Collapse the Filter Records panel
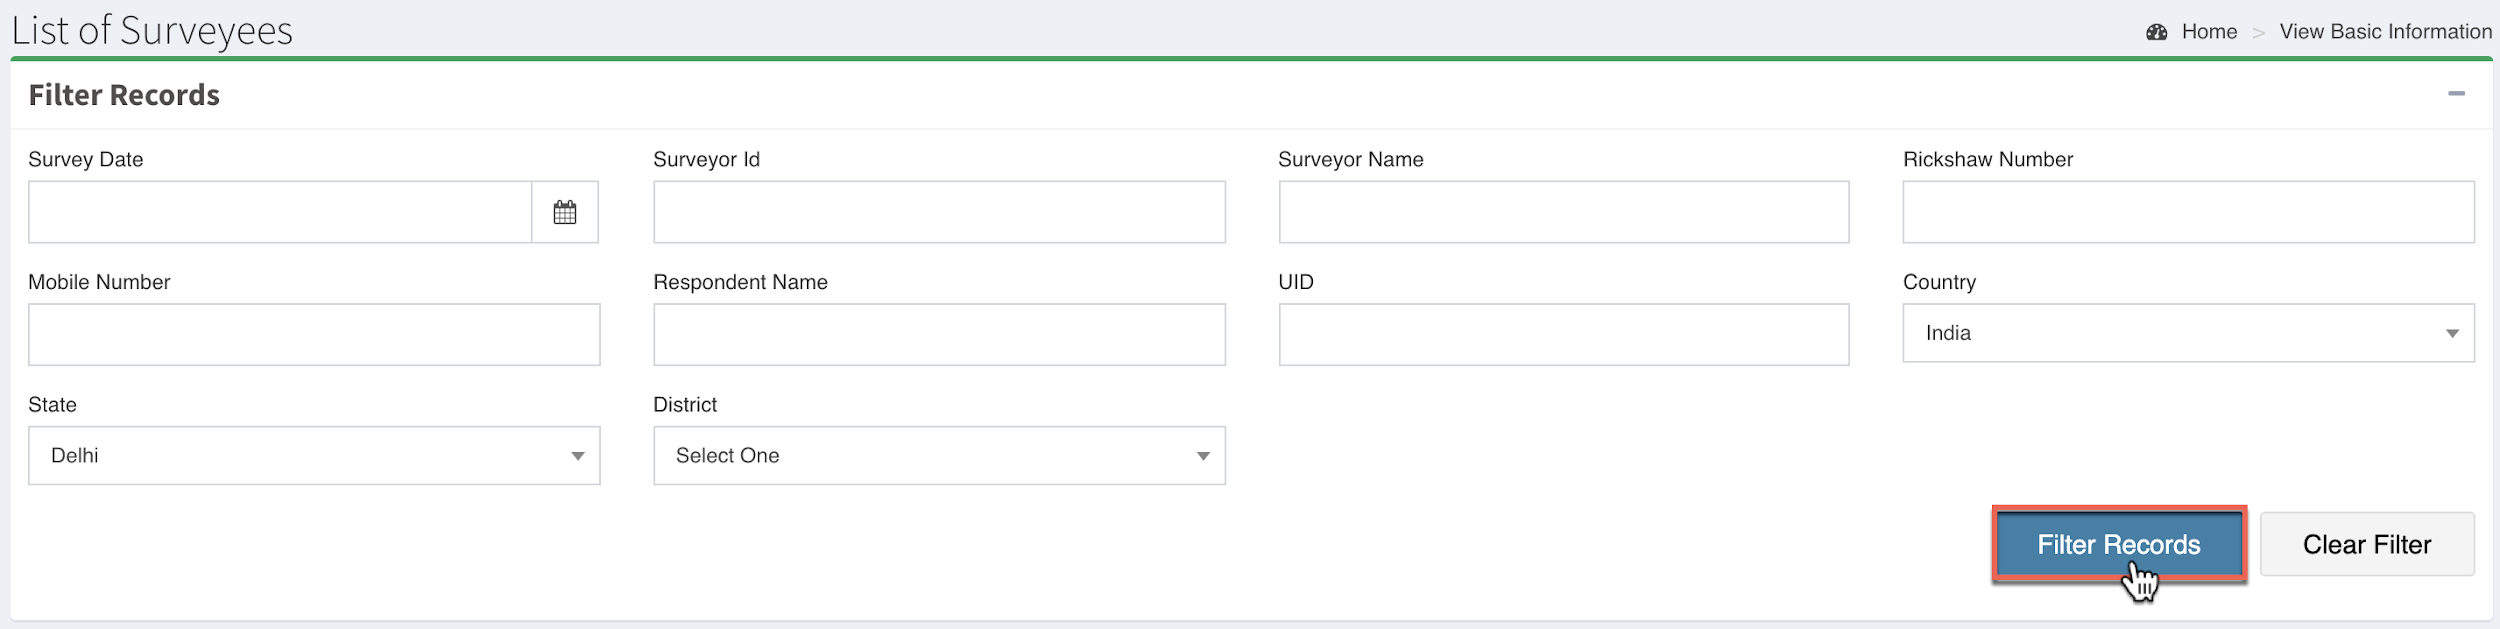The height and width of the screenshot is (629, 2500). 2456,94
